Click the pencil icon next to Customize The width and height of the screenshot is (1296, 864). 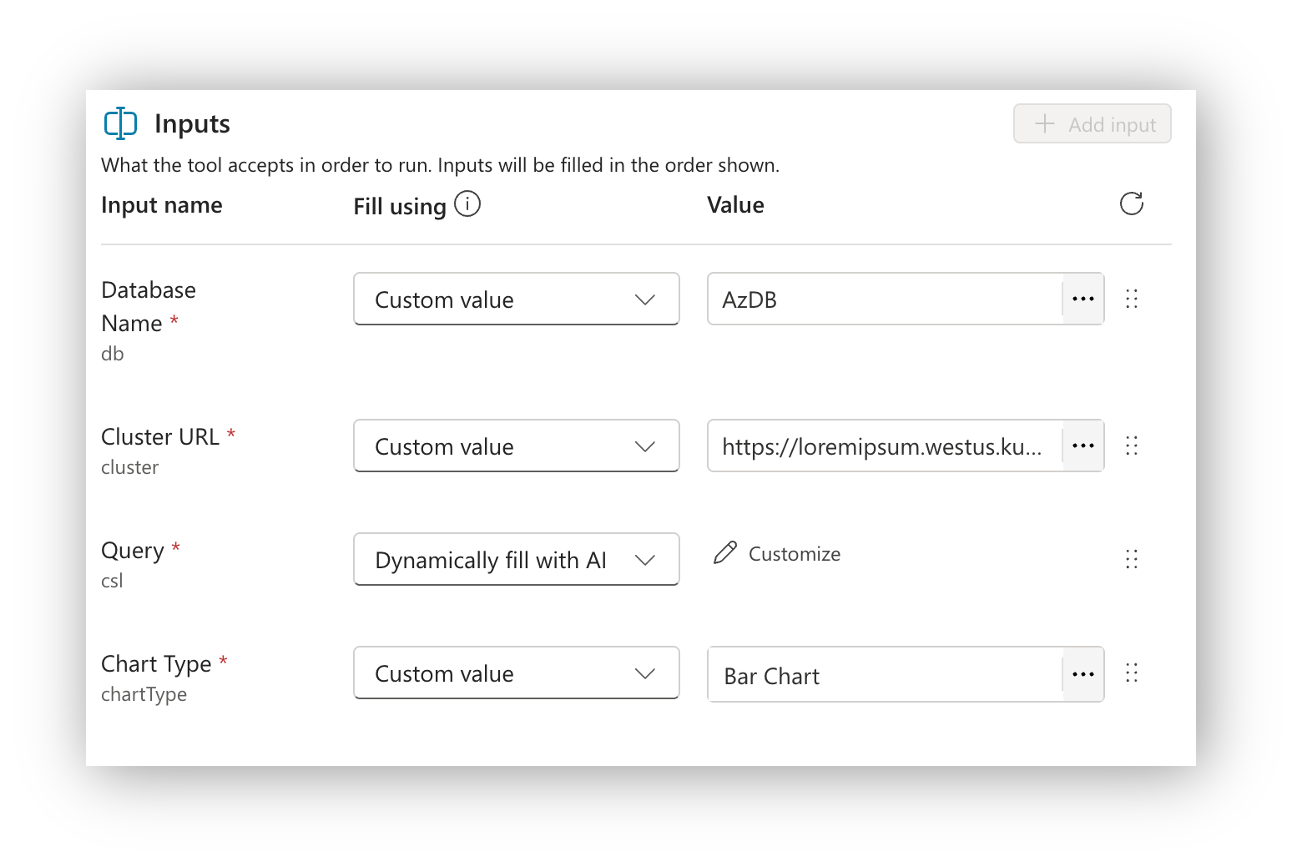point(725,553)
